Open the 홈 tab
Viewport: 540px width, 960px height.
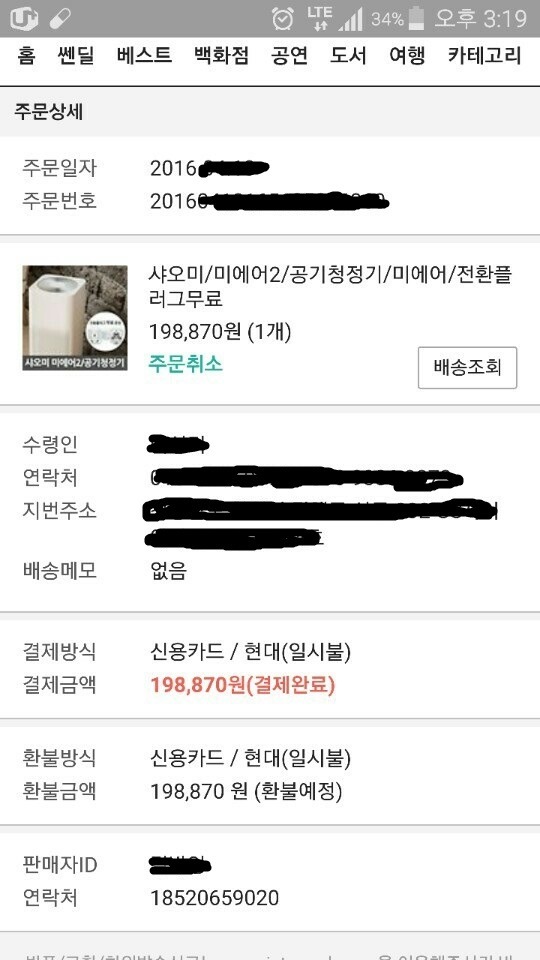pos(26,56)
